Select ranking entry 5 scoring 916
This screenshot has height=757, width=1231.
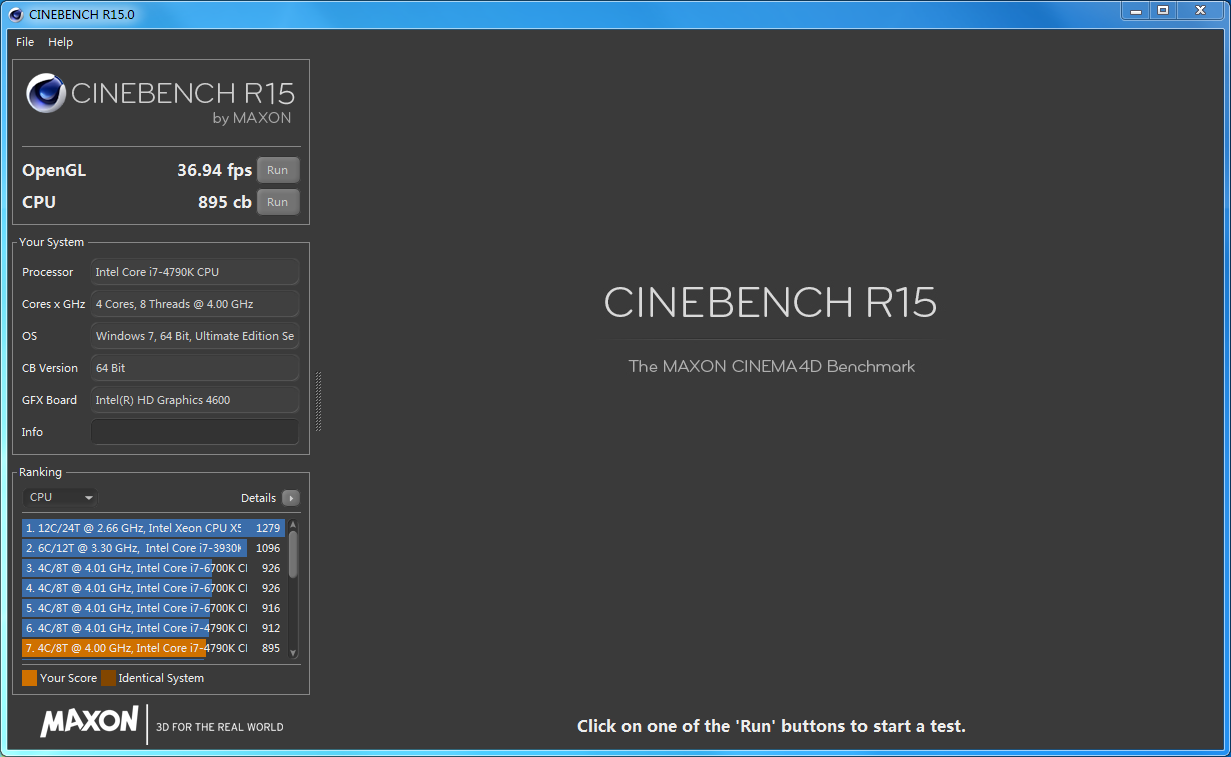point(154,608)
